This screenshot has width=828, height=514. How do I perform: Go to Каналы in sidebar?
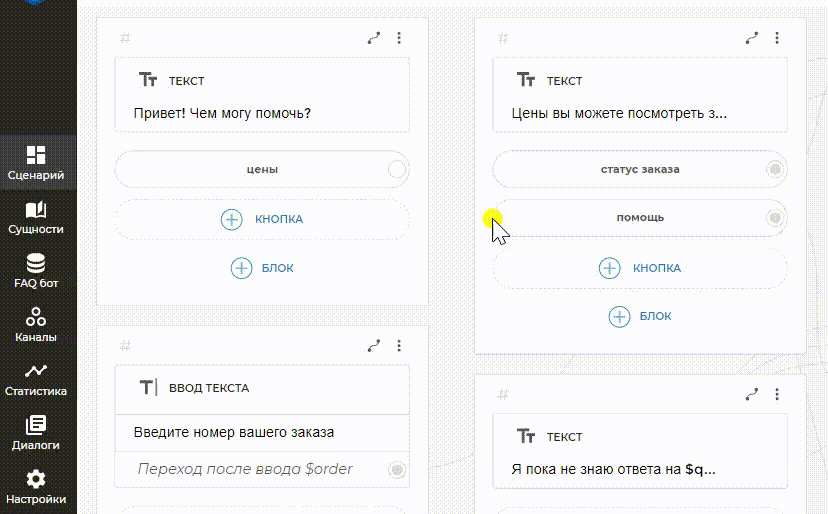[36, 325]
